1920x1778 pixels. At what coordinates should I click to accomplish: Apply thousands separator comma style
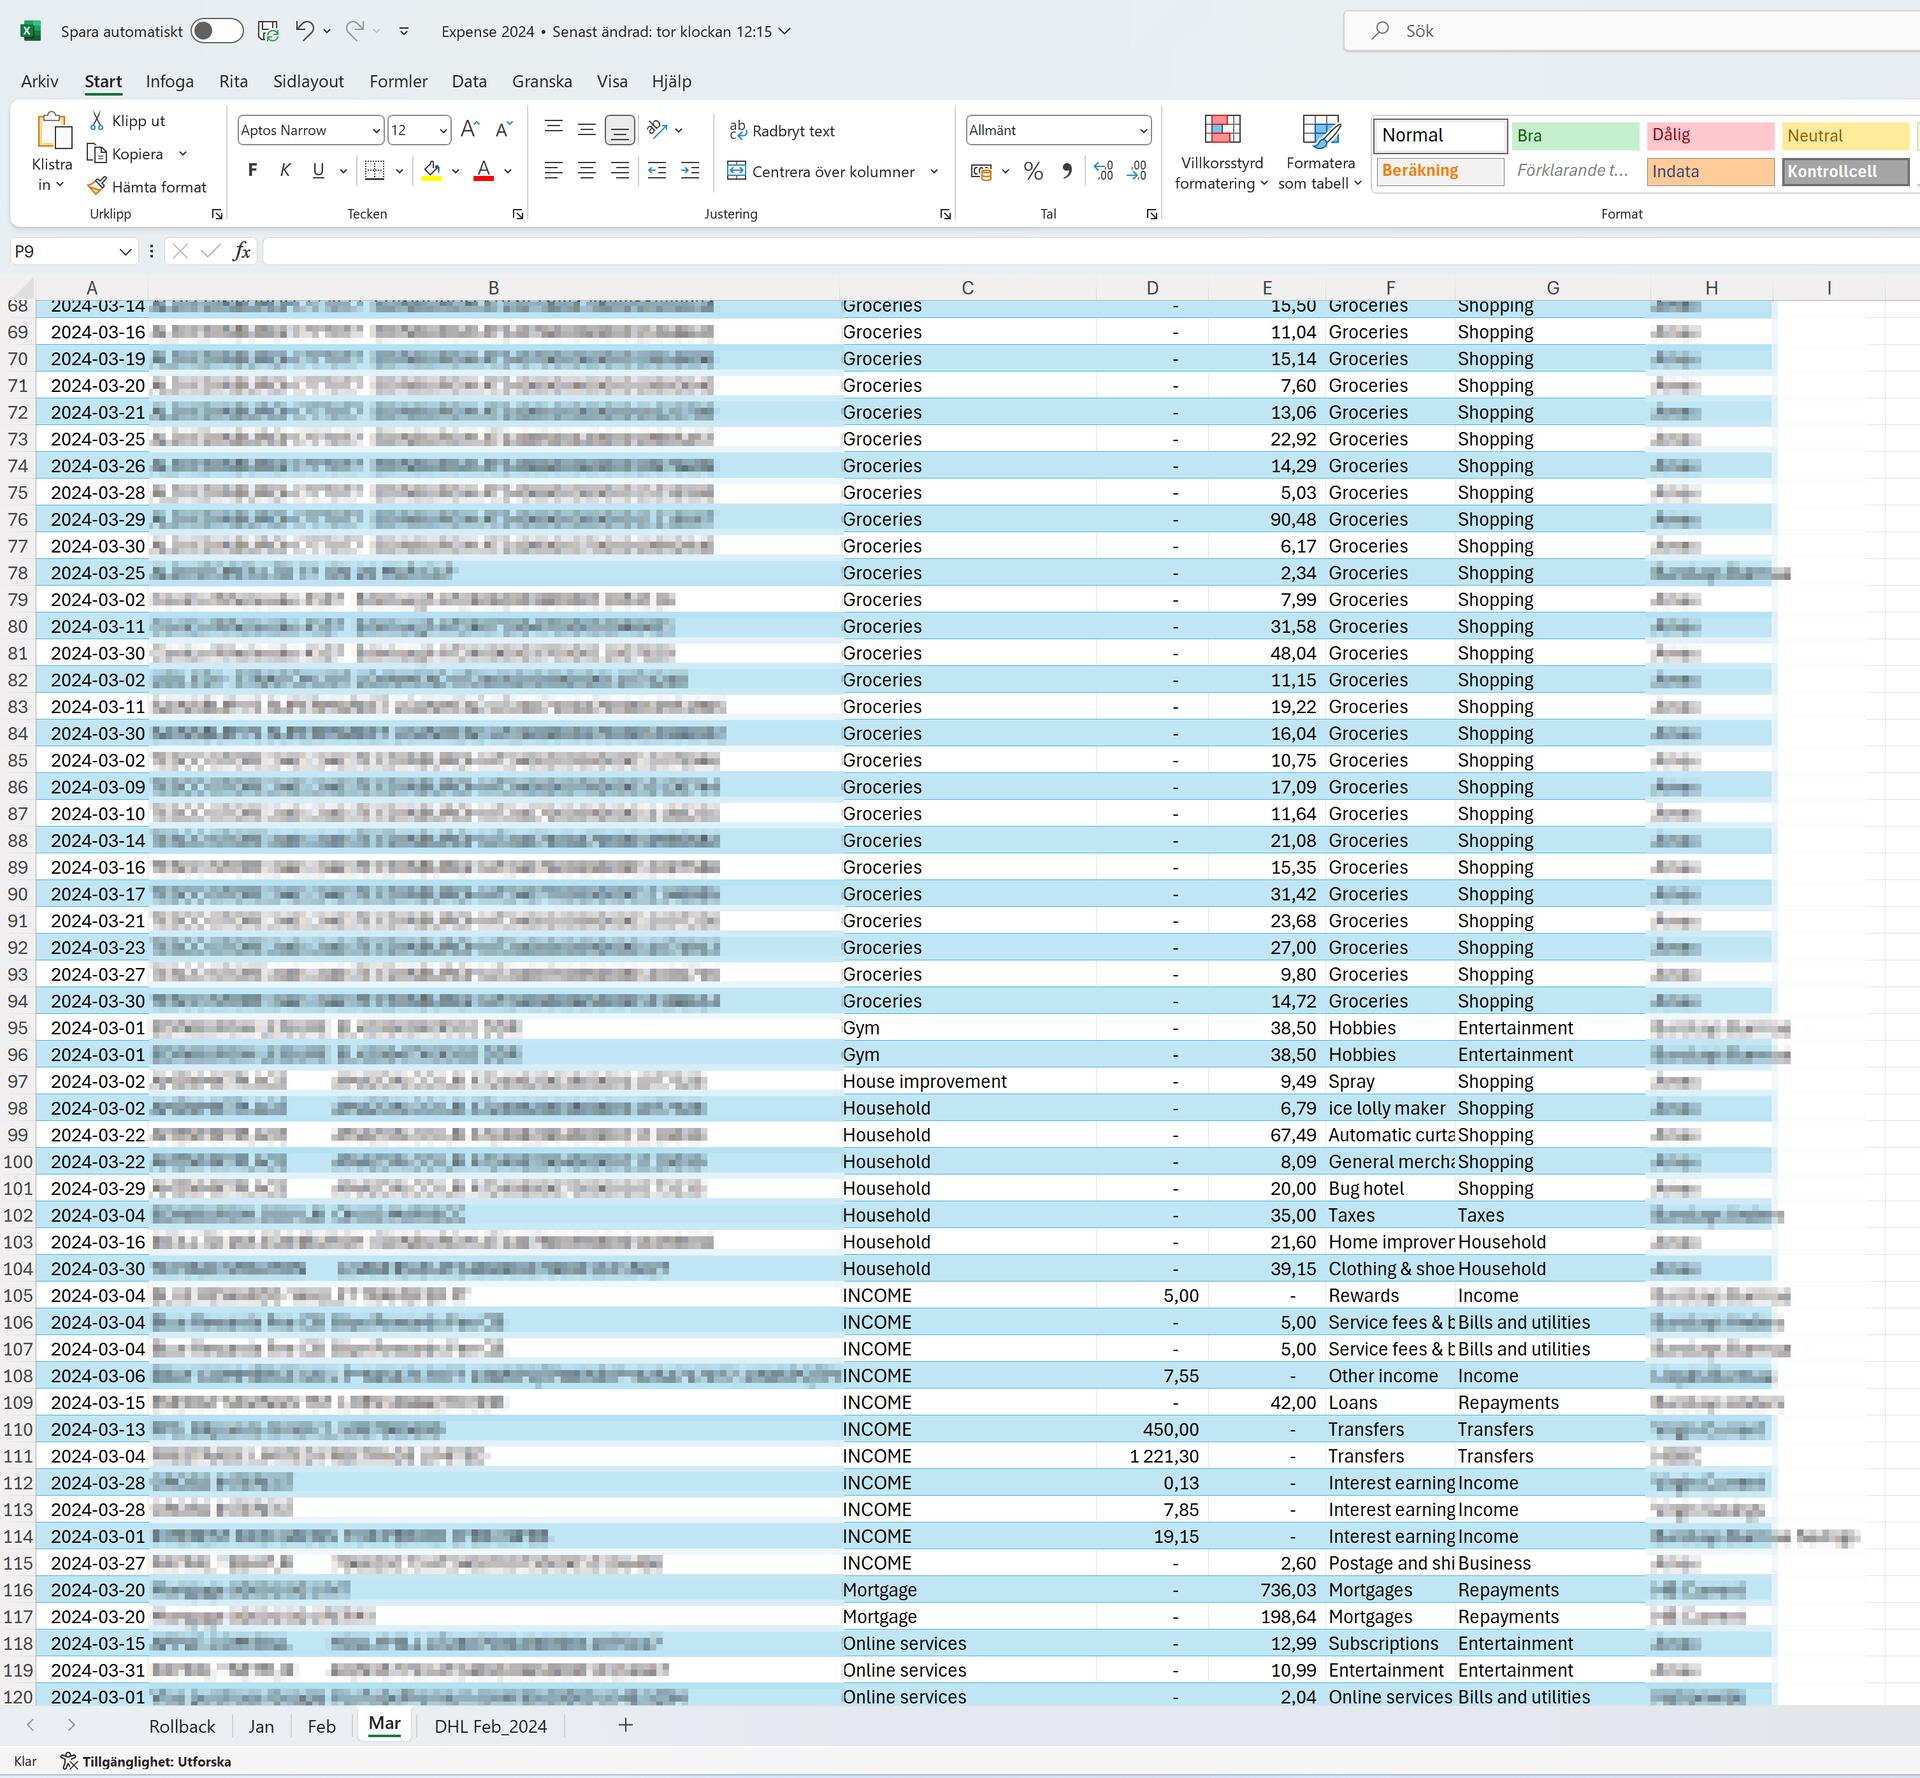1067,172
